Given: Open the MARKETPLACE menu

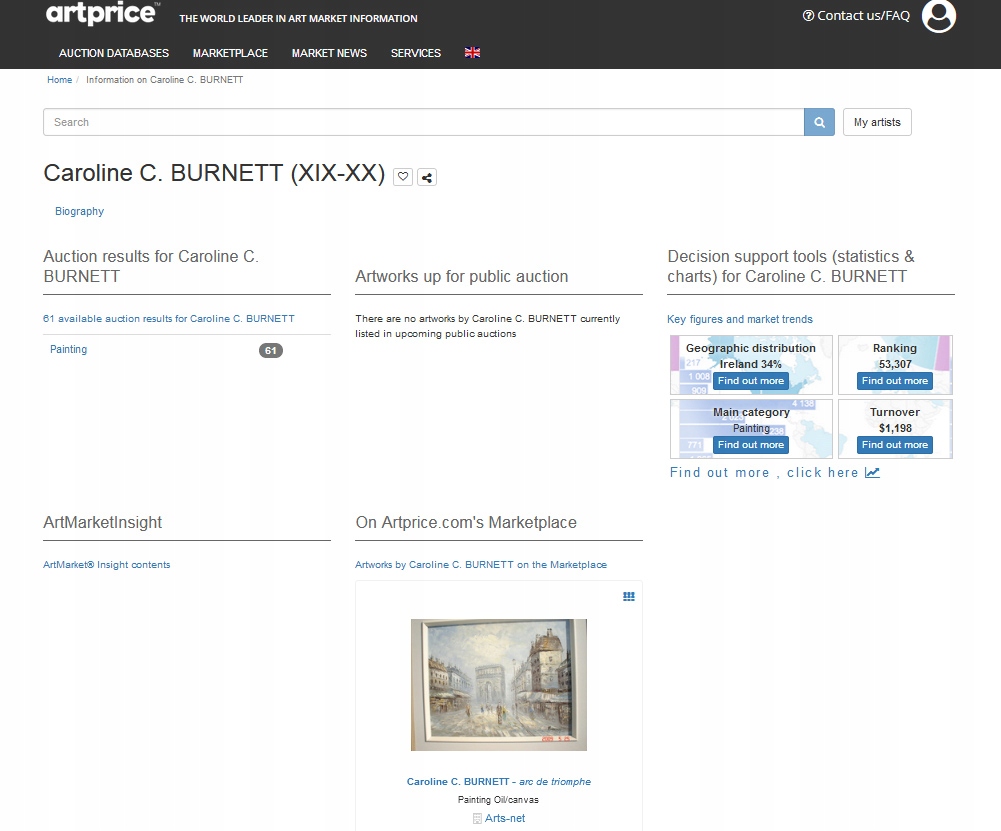Looking at the screenshot, I should [x=230, y=53].
